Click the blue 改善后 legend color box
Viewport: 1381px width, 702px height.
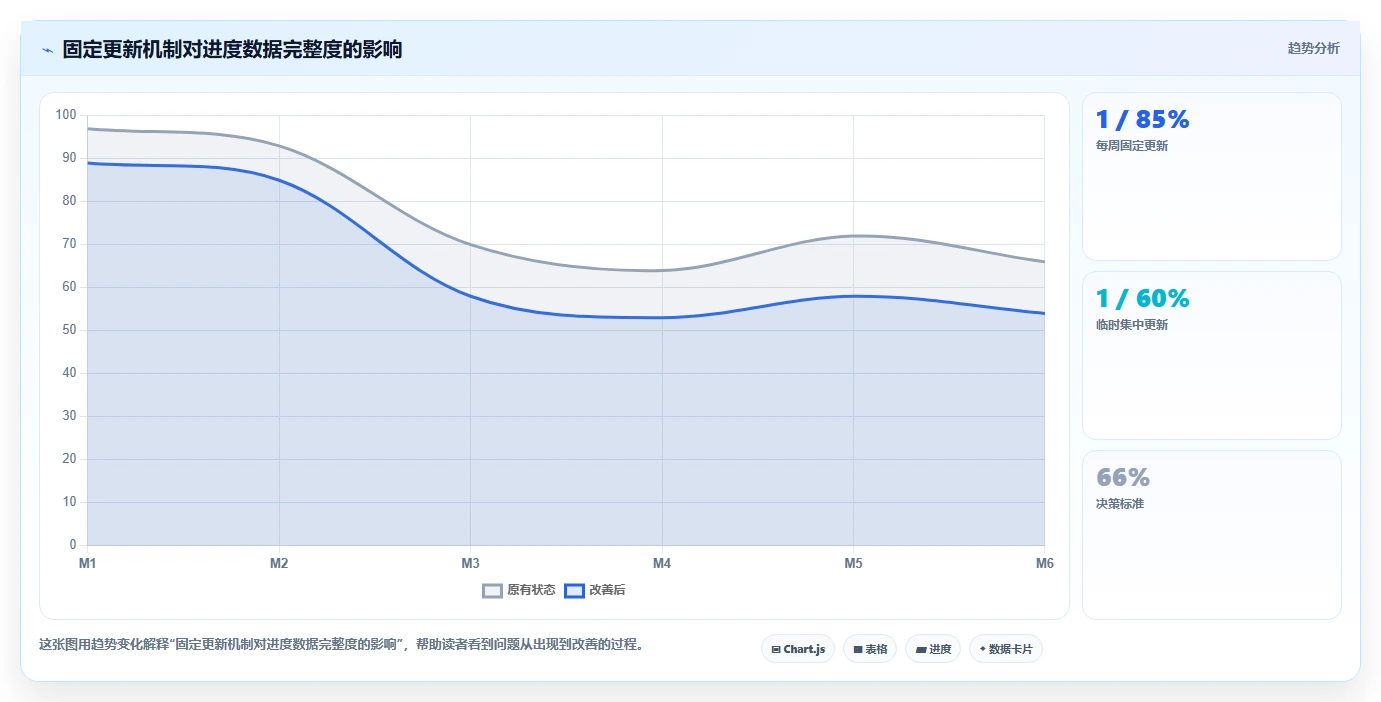[574, 590]
